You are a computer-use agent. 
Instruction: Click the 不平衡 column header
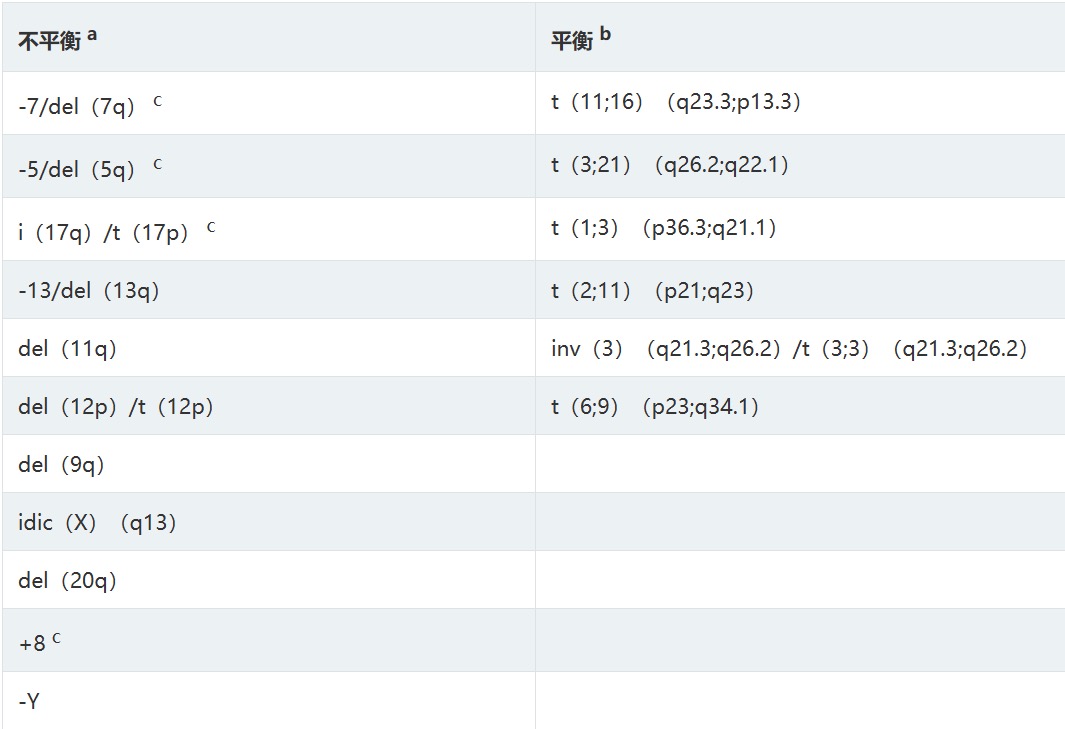(49, 42)
